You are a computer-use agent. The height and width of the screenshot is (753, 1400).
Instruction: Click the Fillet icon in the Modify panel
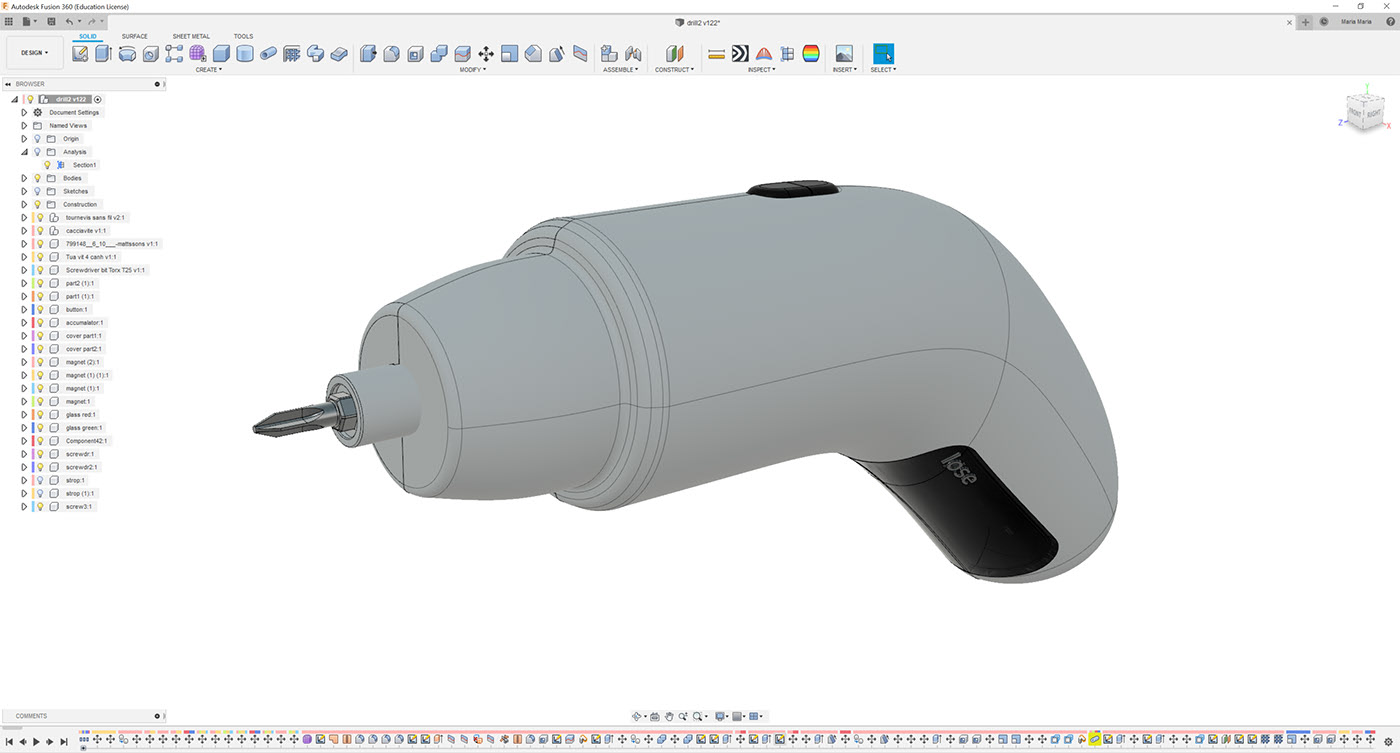click(391, 53)
